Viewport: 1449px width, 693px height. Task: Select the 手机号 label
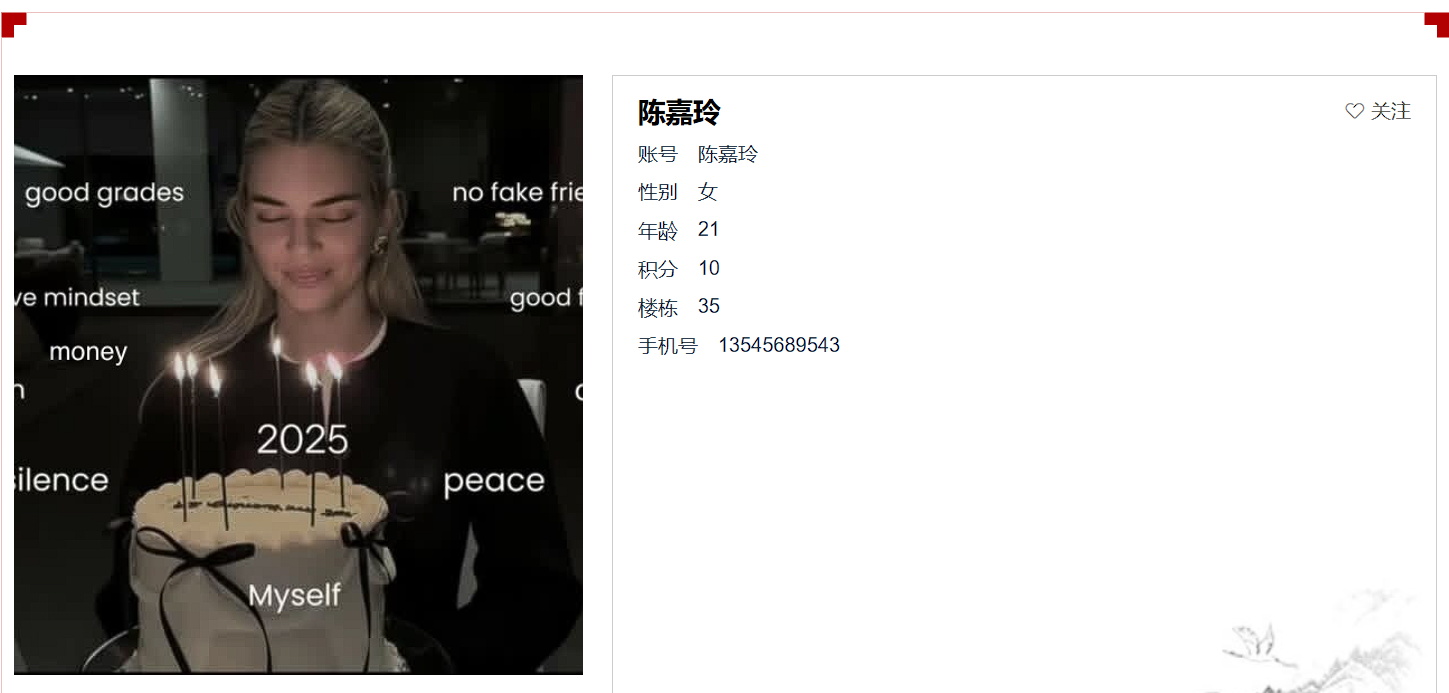[668, 346]
